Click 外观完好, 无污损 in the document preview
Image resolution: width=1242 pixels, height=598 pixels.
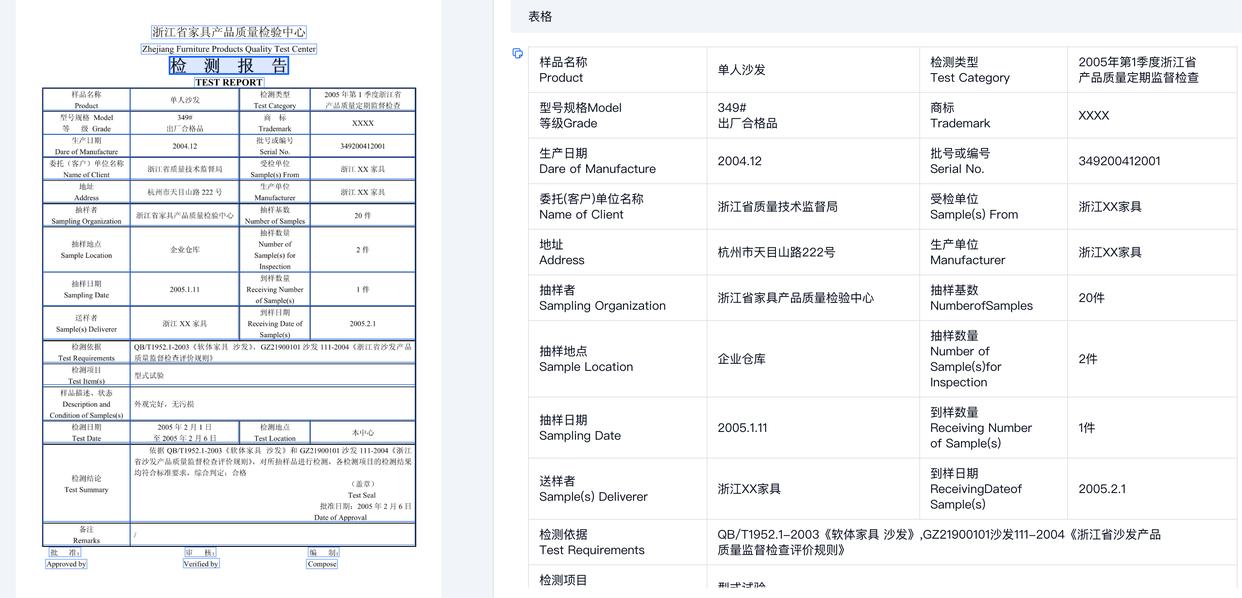[x=164, y=404]
